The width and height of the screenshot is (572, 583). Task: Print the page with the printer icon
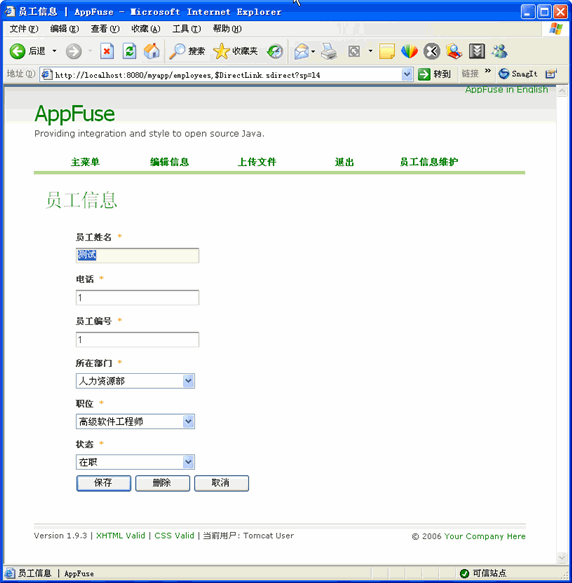[329, 51]
